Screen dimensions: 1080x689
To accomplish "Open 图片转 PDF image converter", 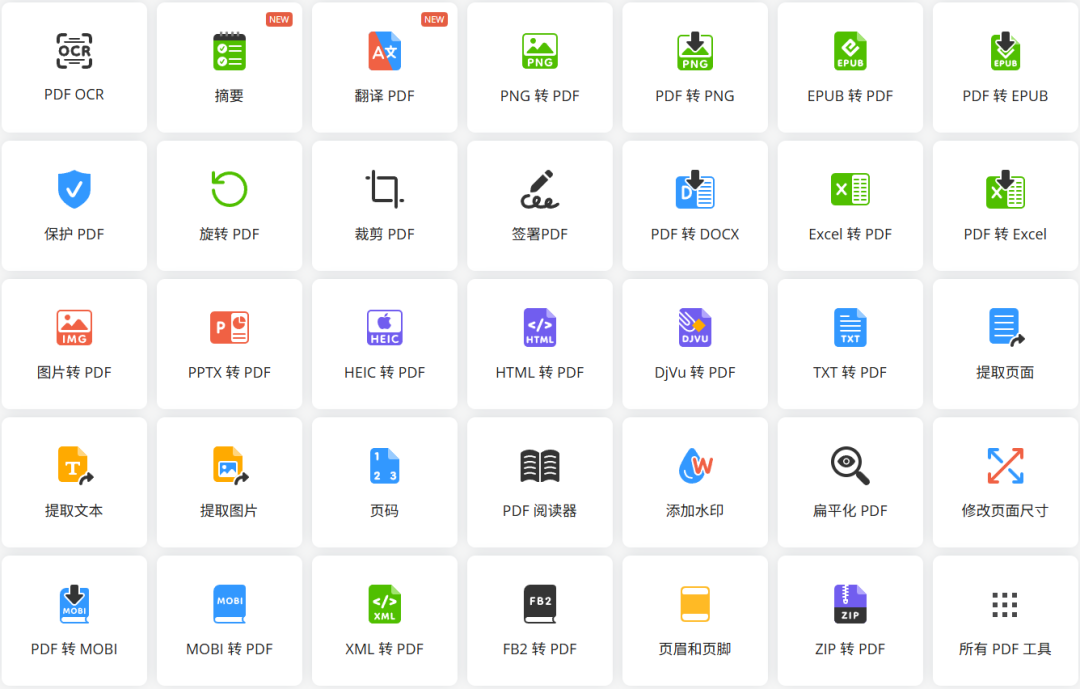I will 74,344.
